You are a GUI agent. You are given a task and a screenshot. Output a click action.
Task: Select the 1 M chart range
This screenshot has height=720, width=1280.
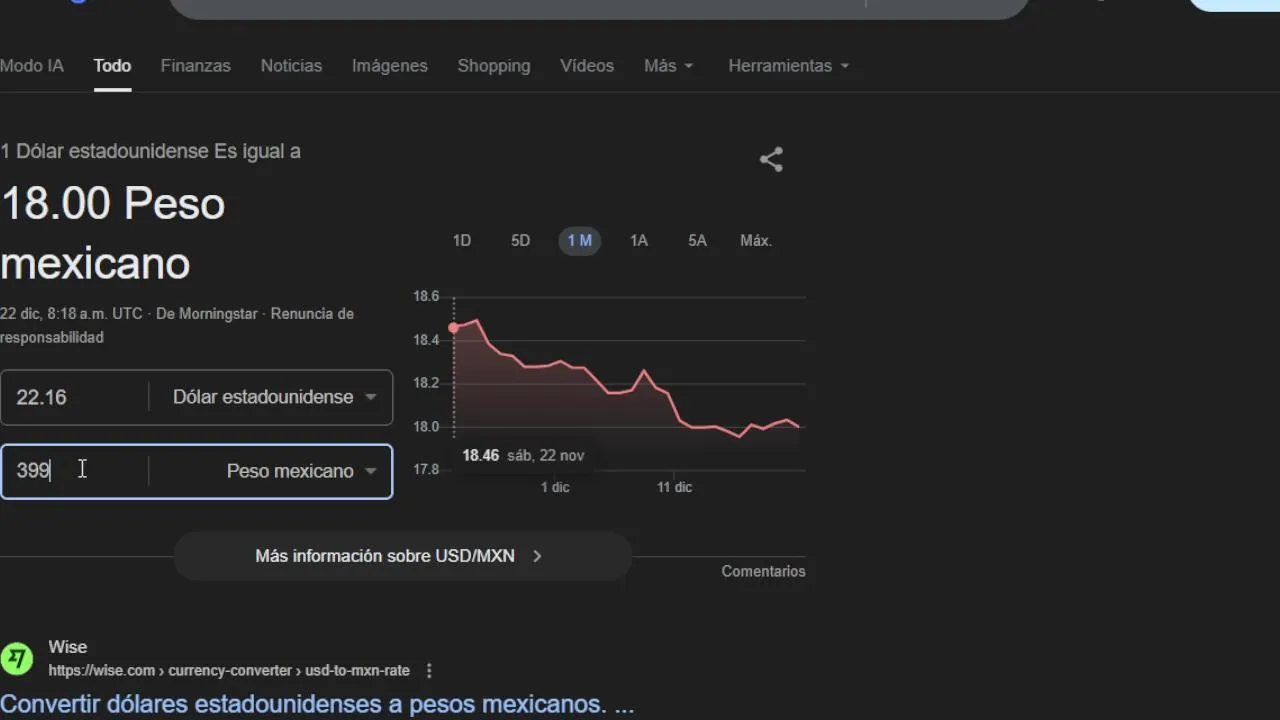(x=579, y=241)
